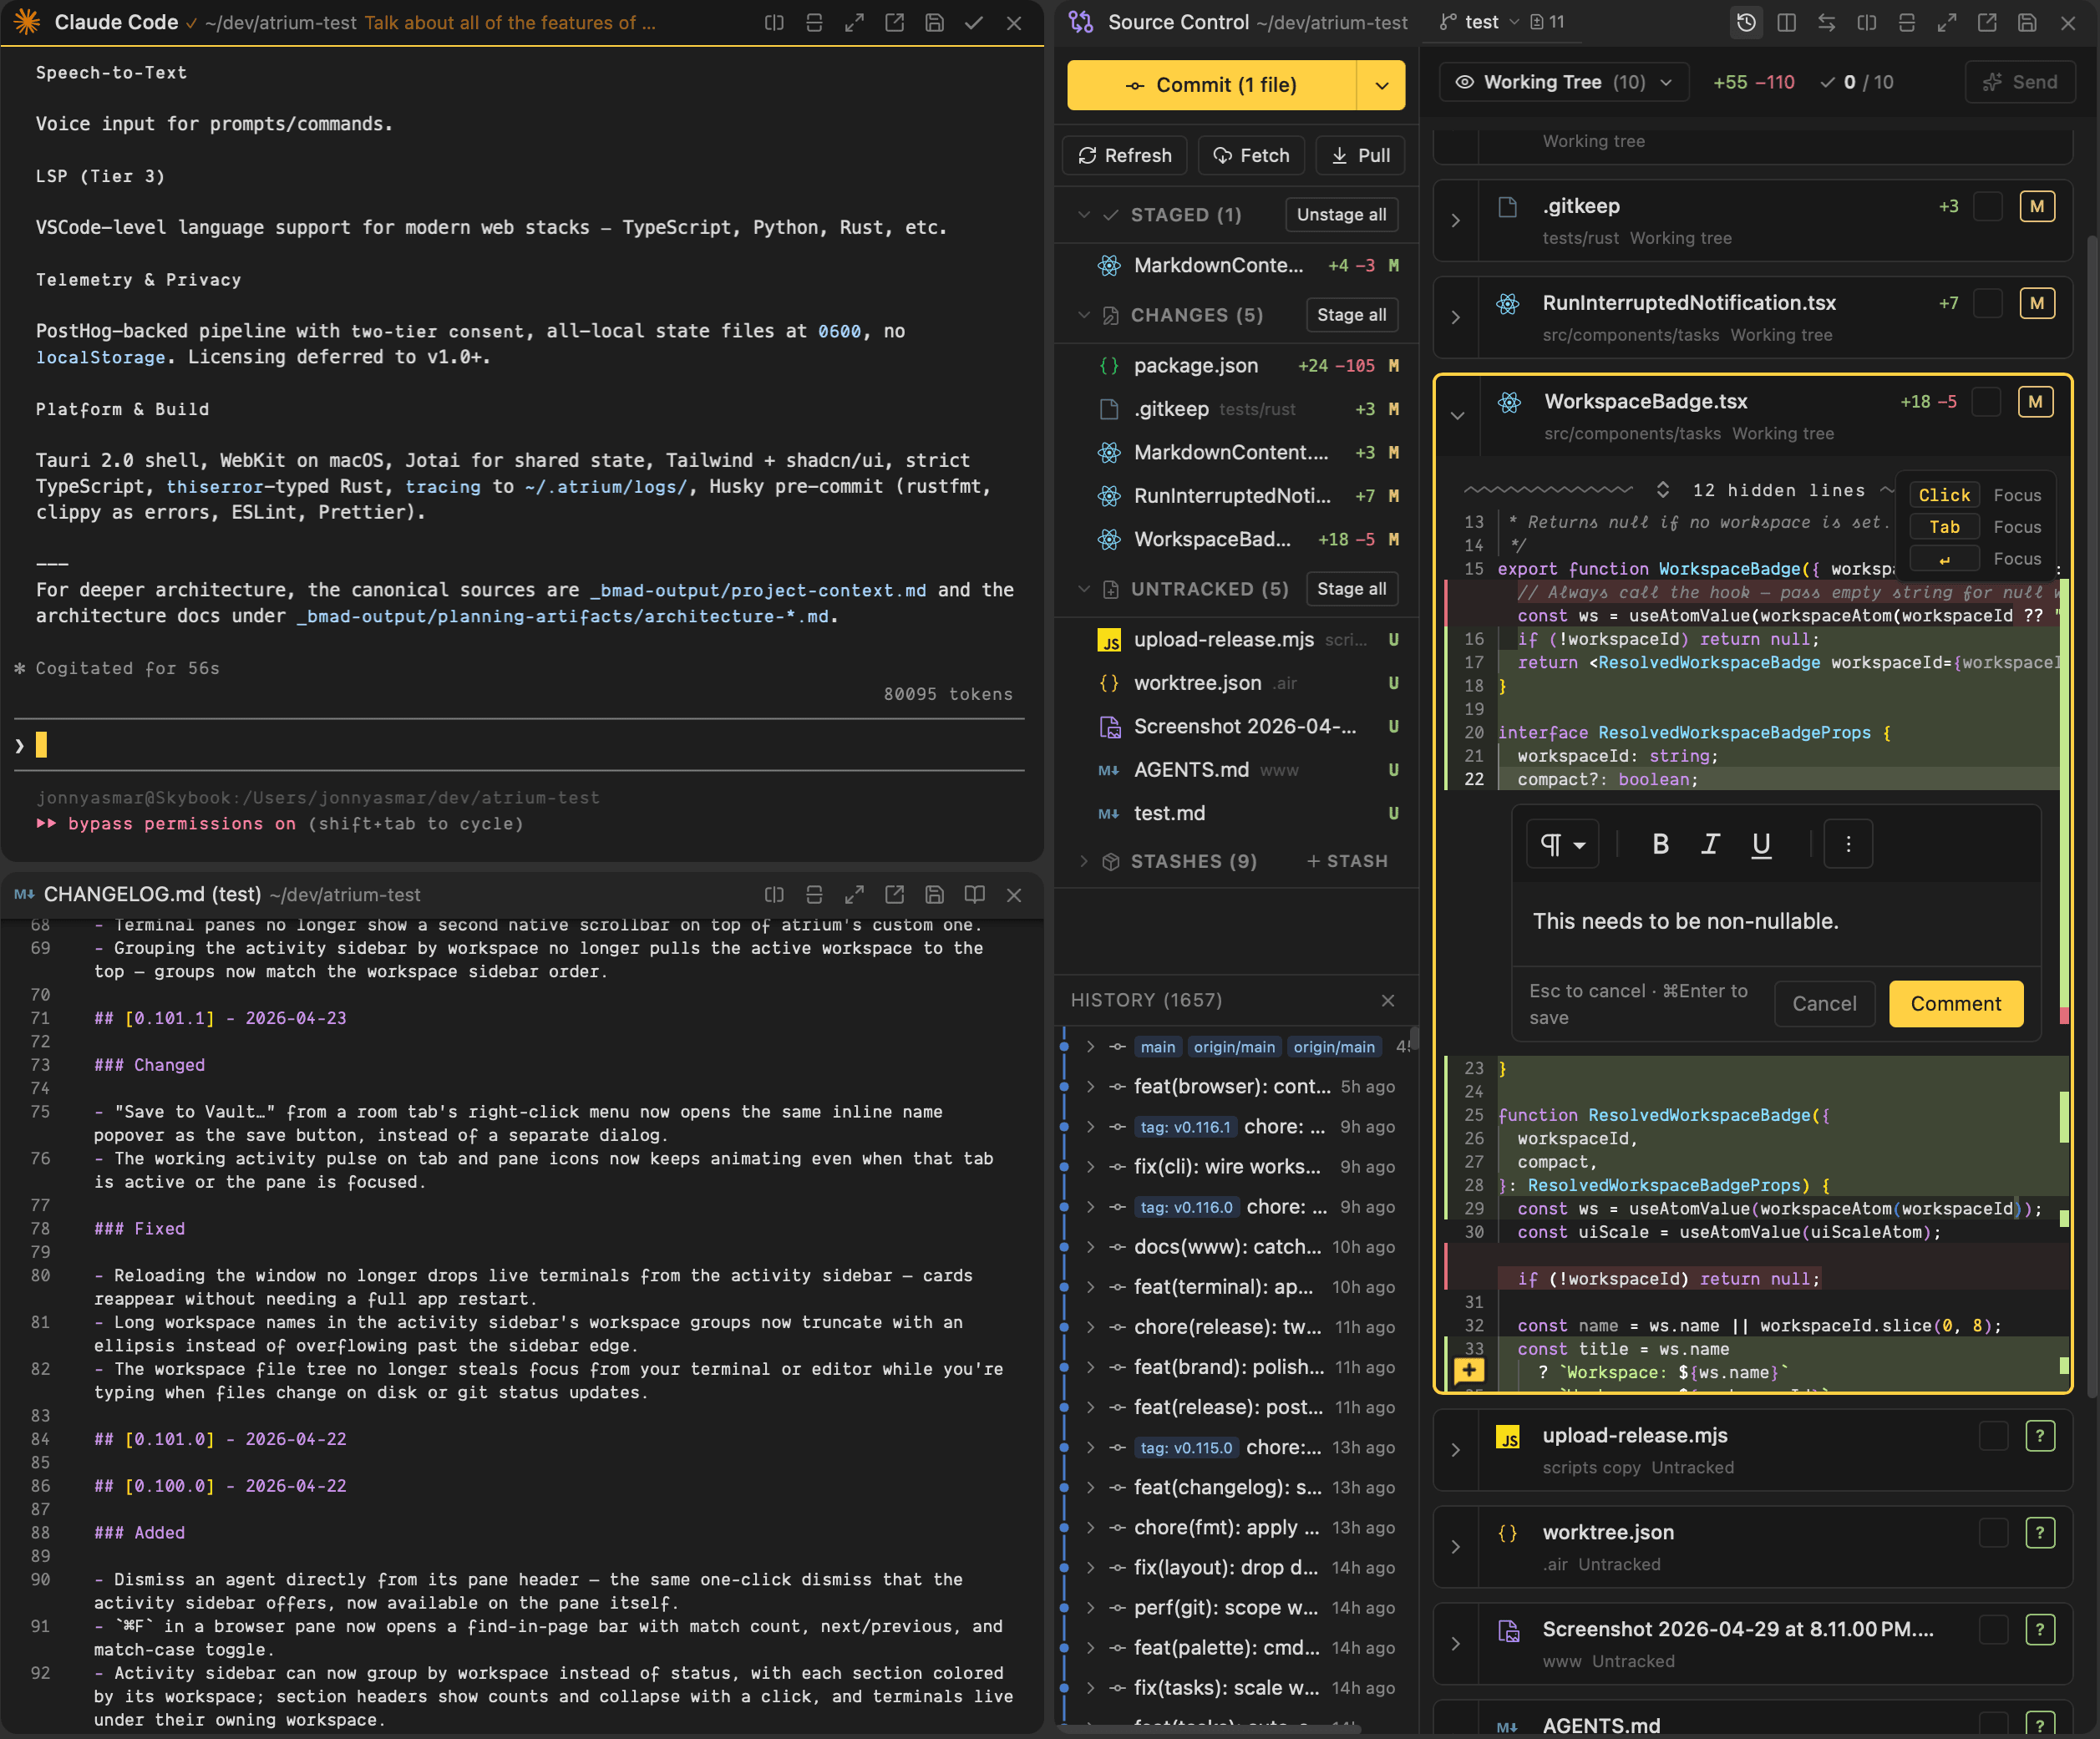The width and height of the screenshot is (2100, 1739).
Task: Split Source Control pane horizontally
Action: tap(1906, 22)
